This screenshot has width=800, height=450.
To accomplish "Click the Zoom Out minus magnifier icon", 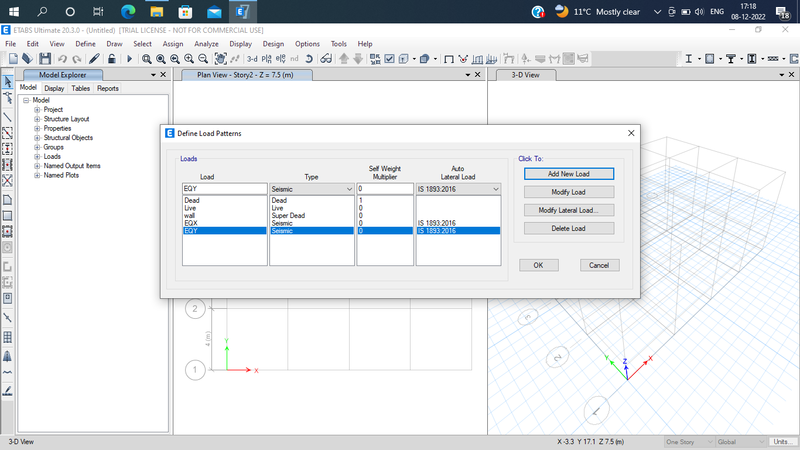I will pos(203,59).
